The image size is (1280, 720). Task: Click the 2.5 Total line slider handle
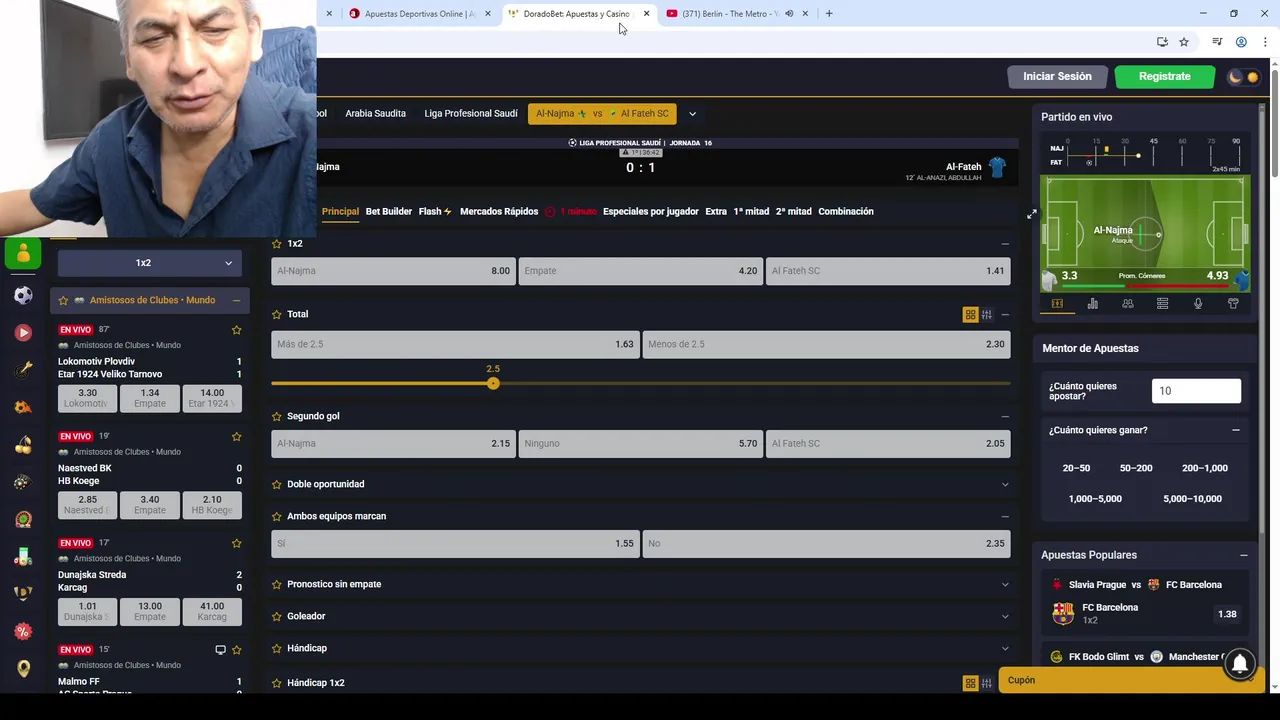point(493,383)
